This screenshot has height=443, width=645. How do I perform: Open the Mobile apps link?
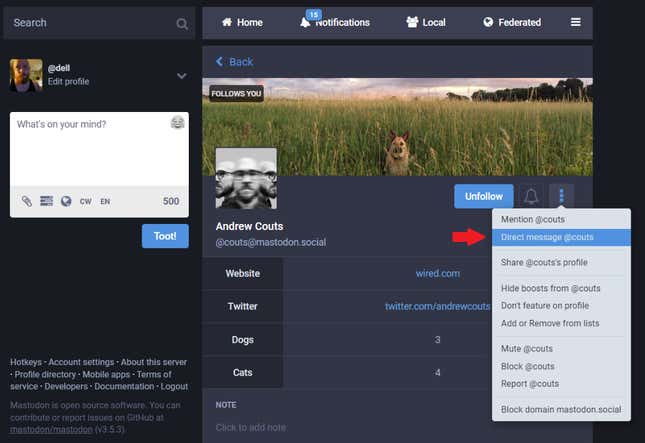click(x=106, y=375)
